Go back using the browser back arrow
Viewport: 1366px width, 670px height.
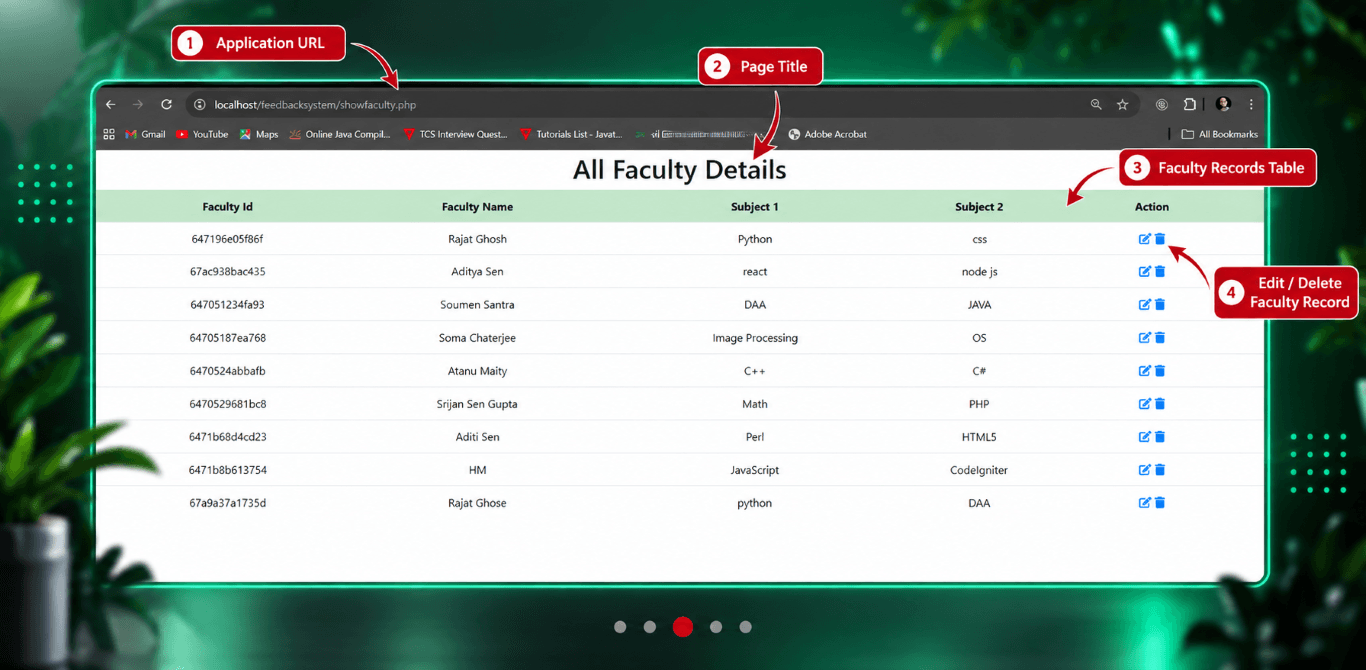pos(111,105)
